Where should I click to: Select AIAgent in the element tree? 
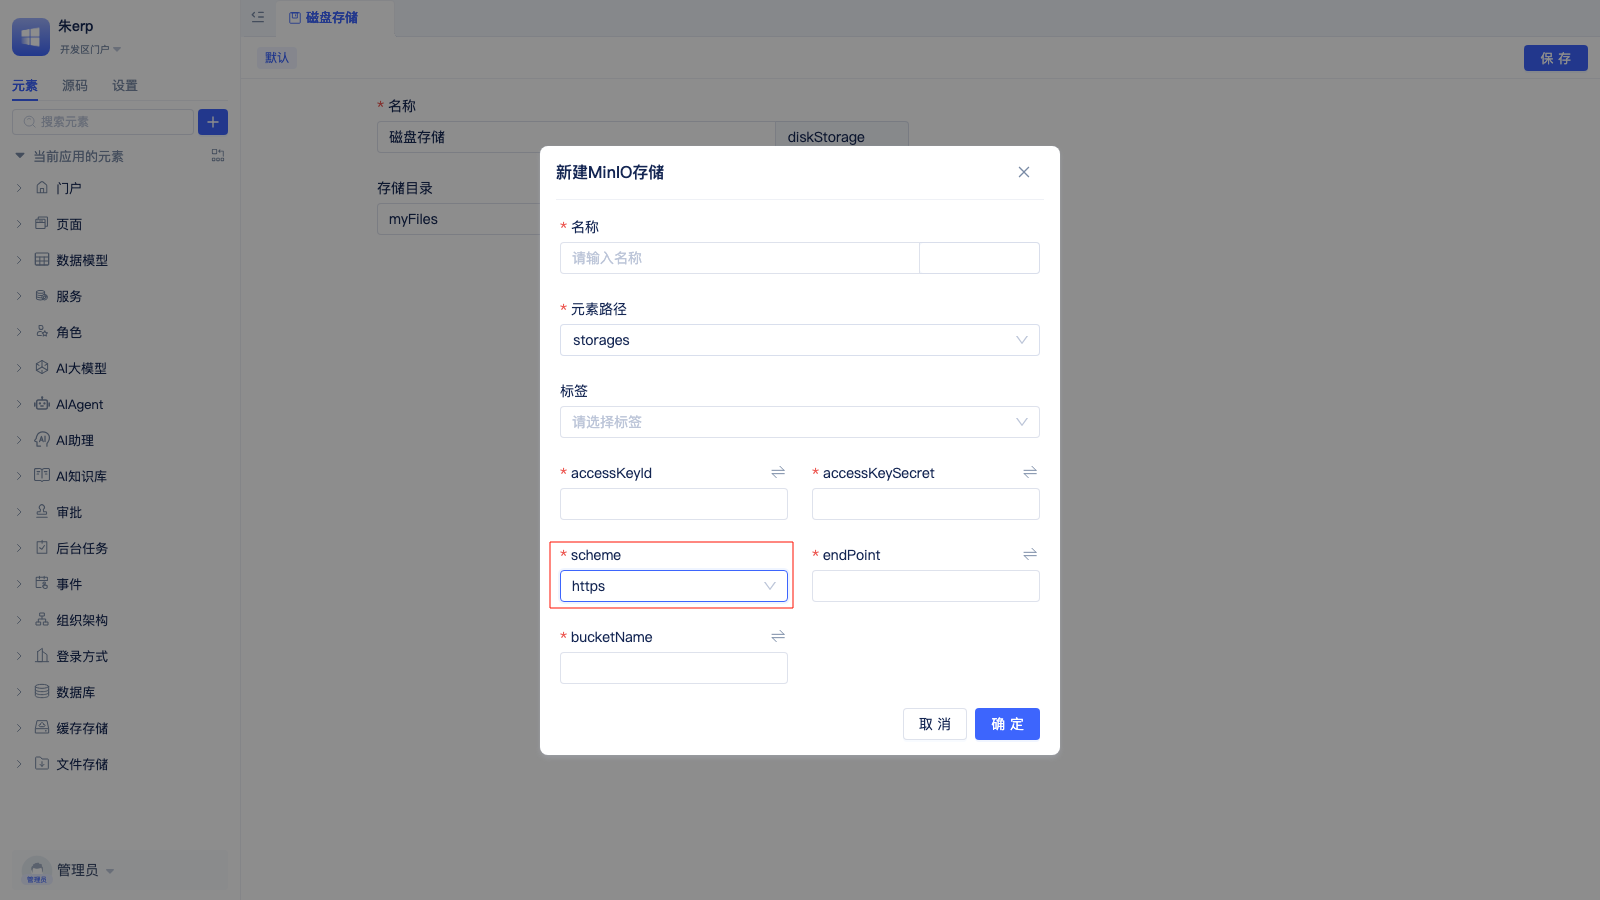80,404
